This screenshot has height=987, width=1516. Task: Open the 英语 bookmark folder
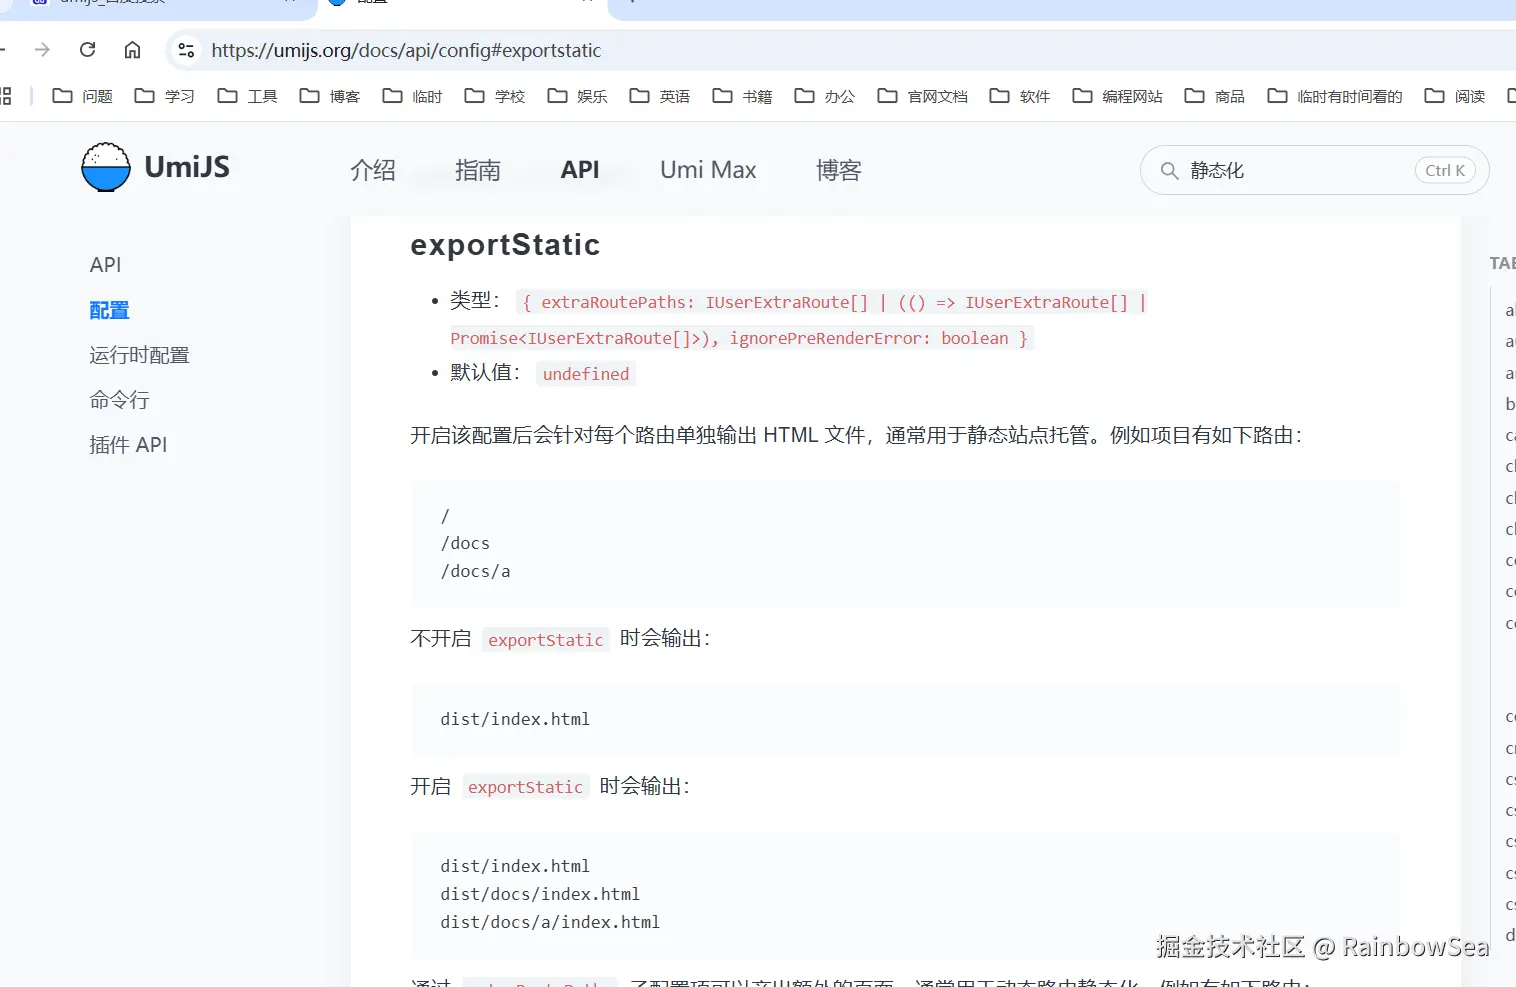click(x=660, y=96)
